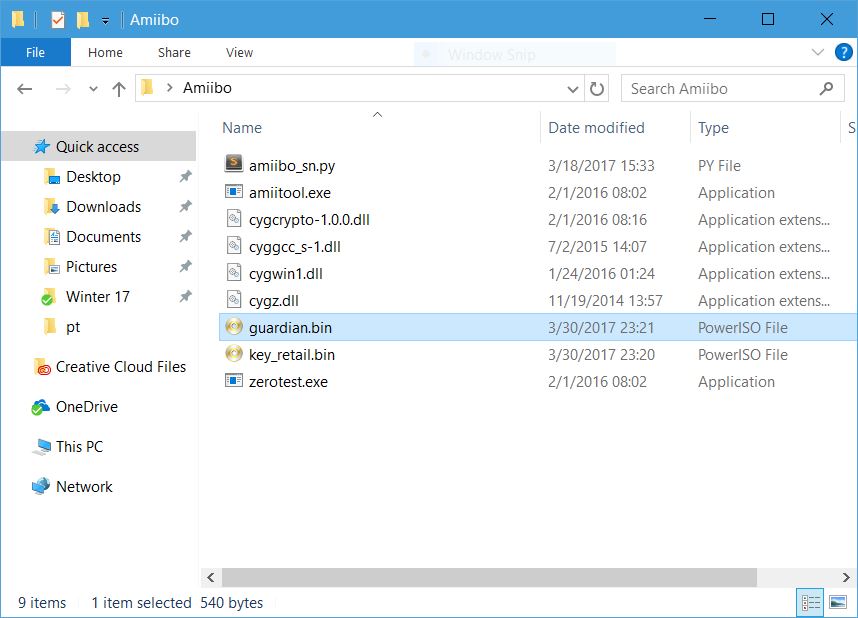
Task: Select the cygwin1.dll file icon
Action: pyautogui.click(x=234, y=272)
